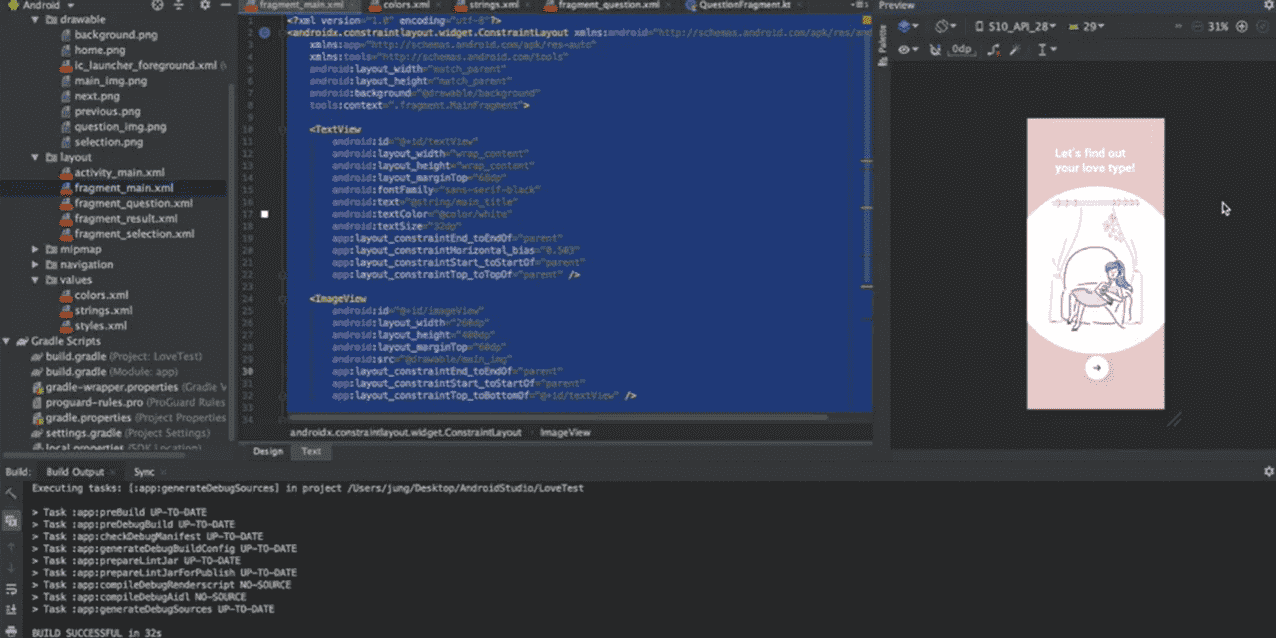Click the zoom out icon next to 31%

pos(1198,27)
